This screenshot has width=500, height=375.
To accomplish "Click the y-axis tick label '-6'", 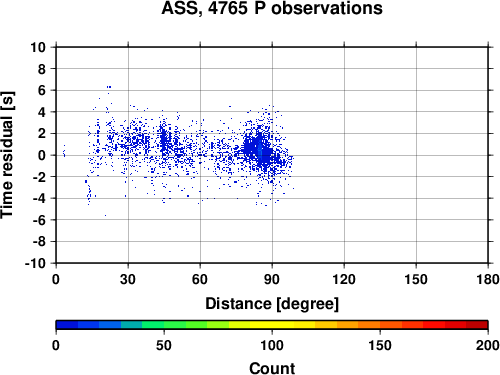I will (x=39, y=220).
